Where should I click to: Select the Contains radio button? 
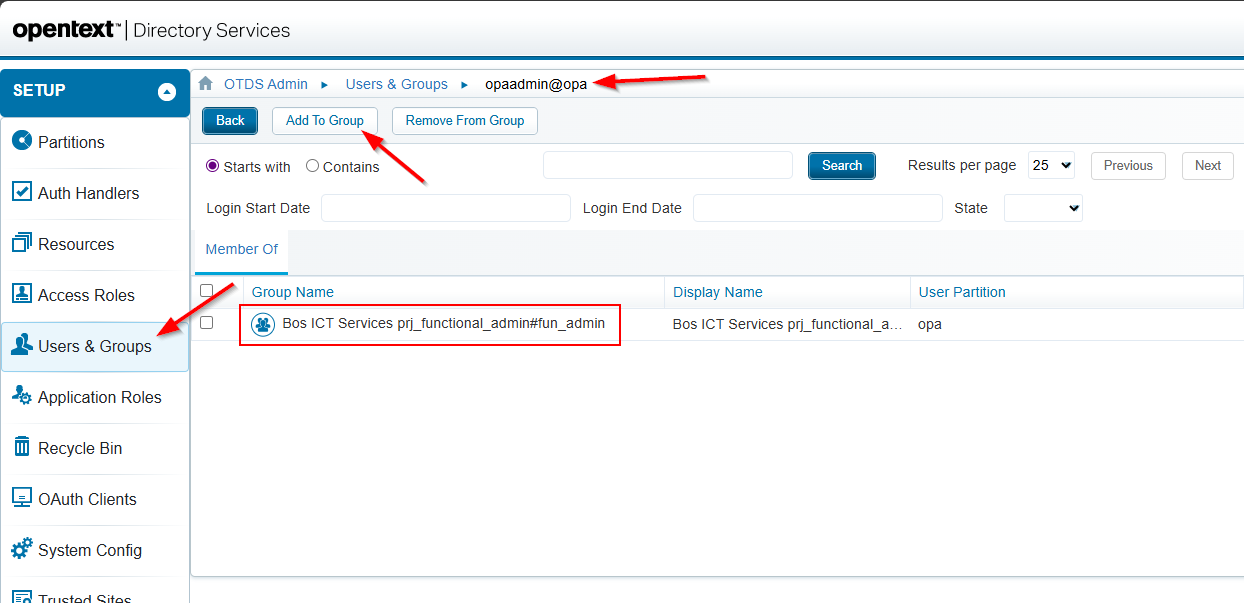(x=313, y=166)
